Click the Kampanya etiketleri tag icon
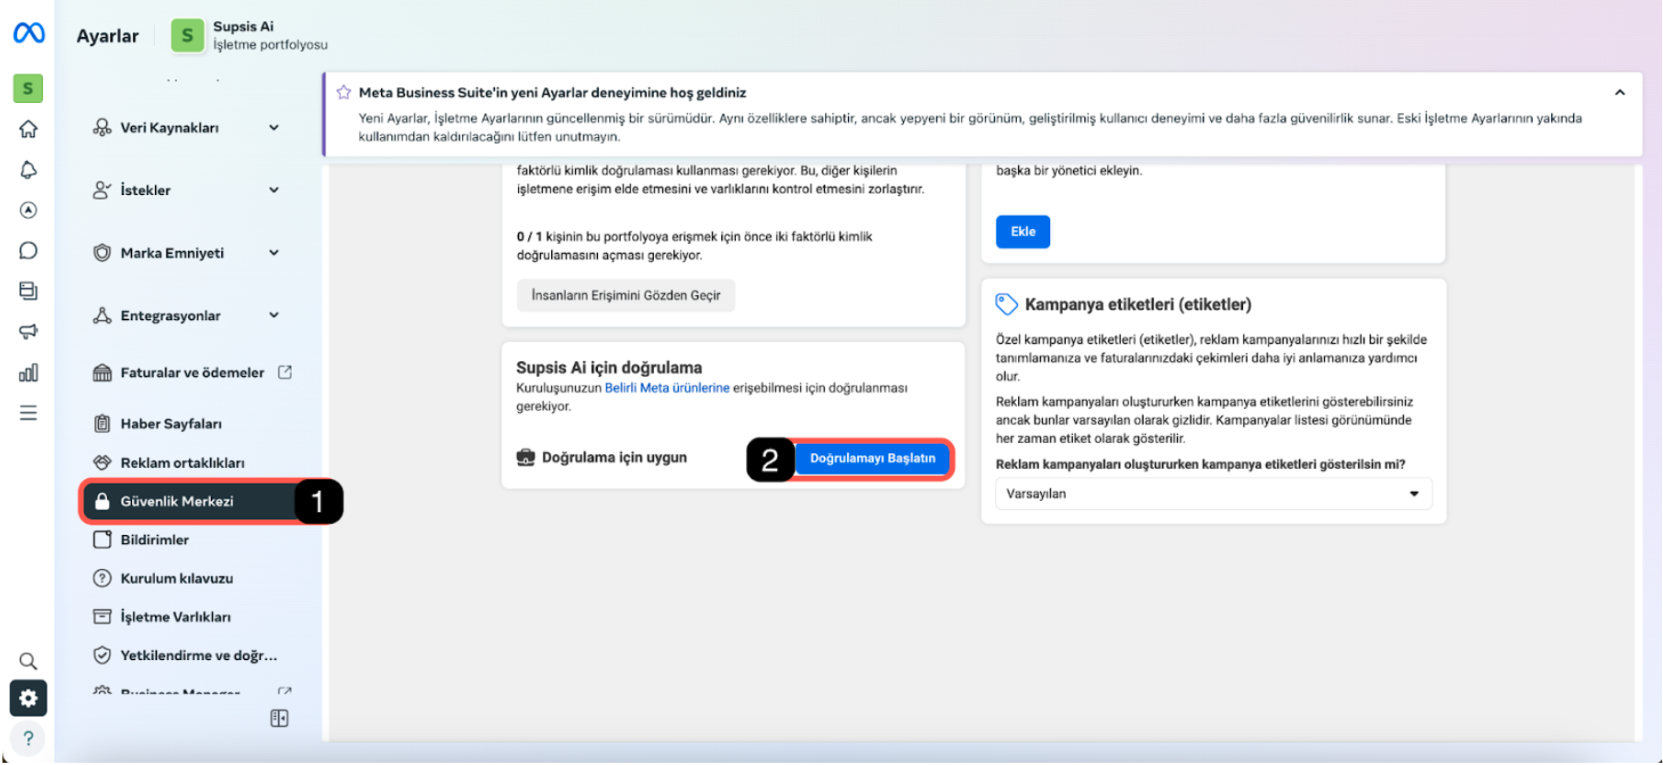The image size is (1663, 765). pos(1006,304)
